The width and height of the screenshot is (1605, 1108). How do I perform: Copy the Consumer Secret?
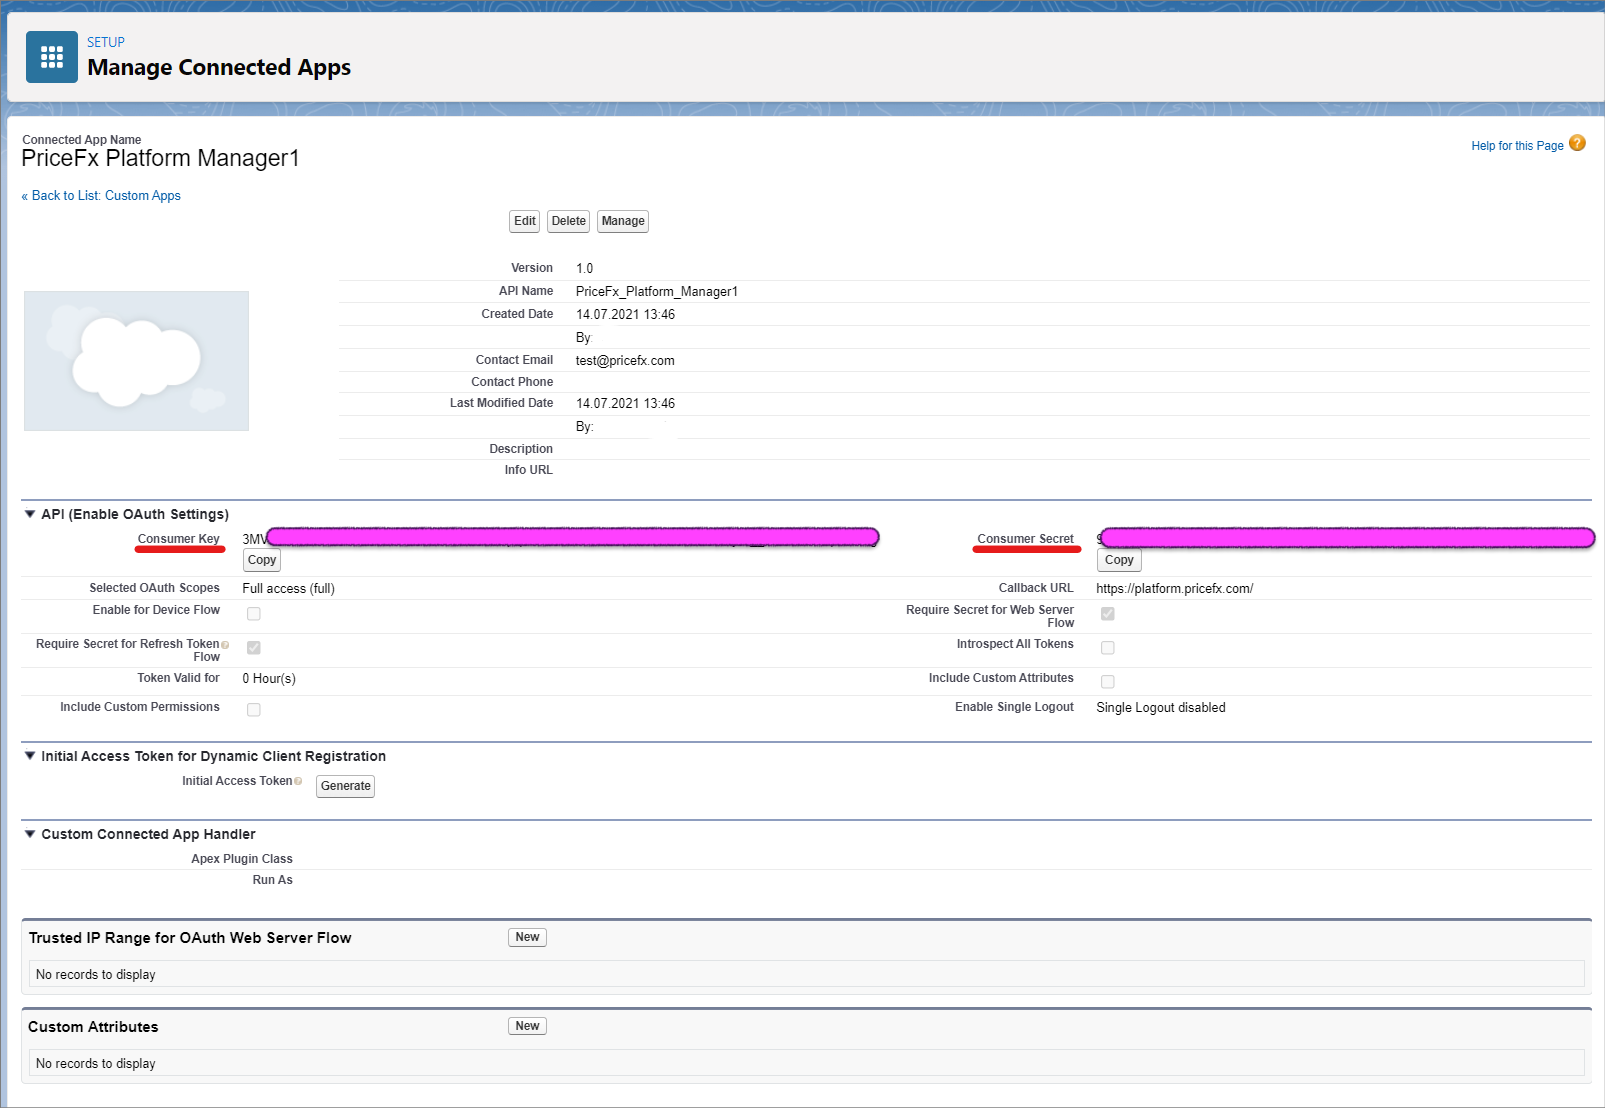coord(1119,560)
